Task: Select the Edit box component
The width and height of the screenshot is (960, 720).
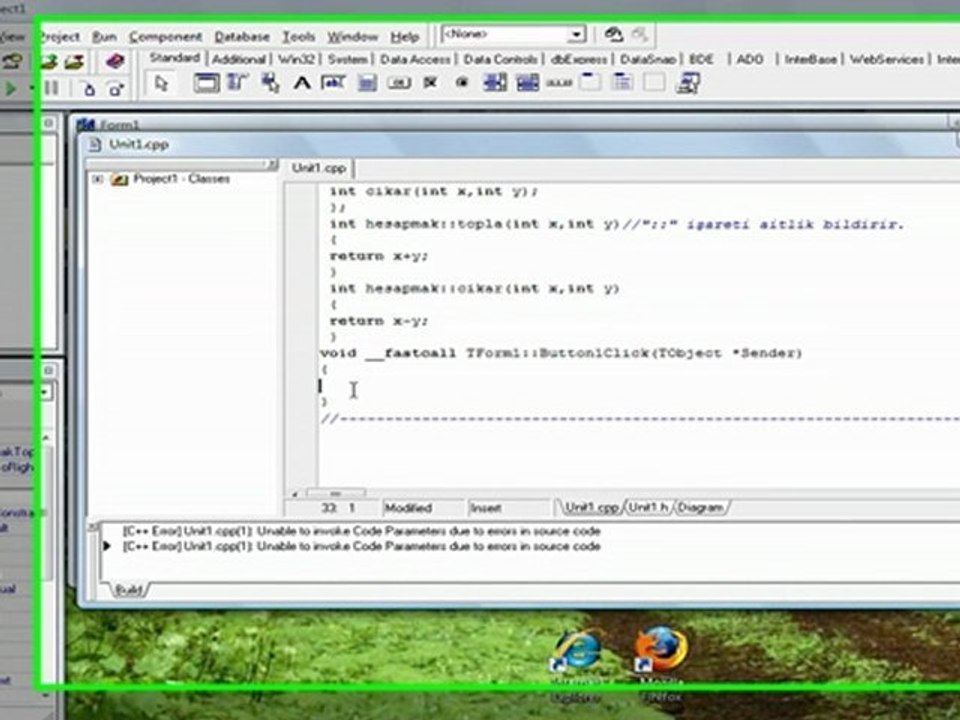Action: coord(332,83)
